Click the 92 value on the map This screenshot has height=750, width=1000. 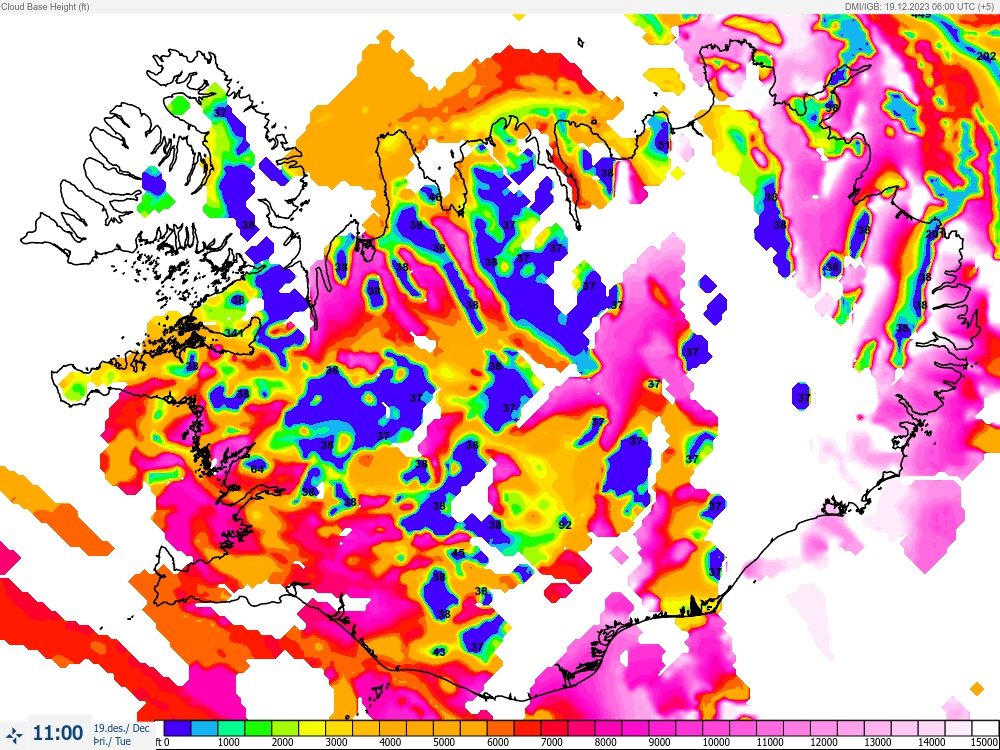pos(565,525)
